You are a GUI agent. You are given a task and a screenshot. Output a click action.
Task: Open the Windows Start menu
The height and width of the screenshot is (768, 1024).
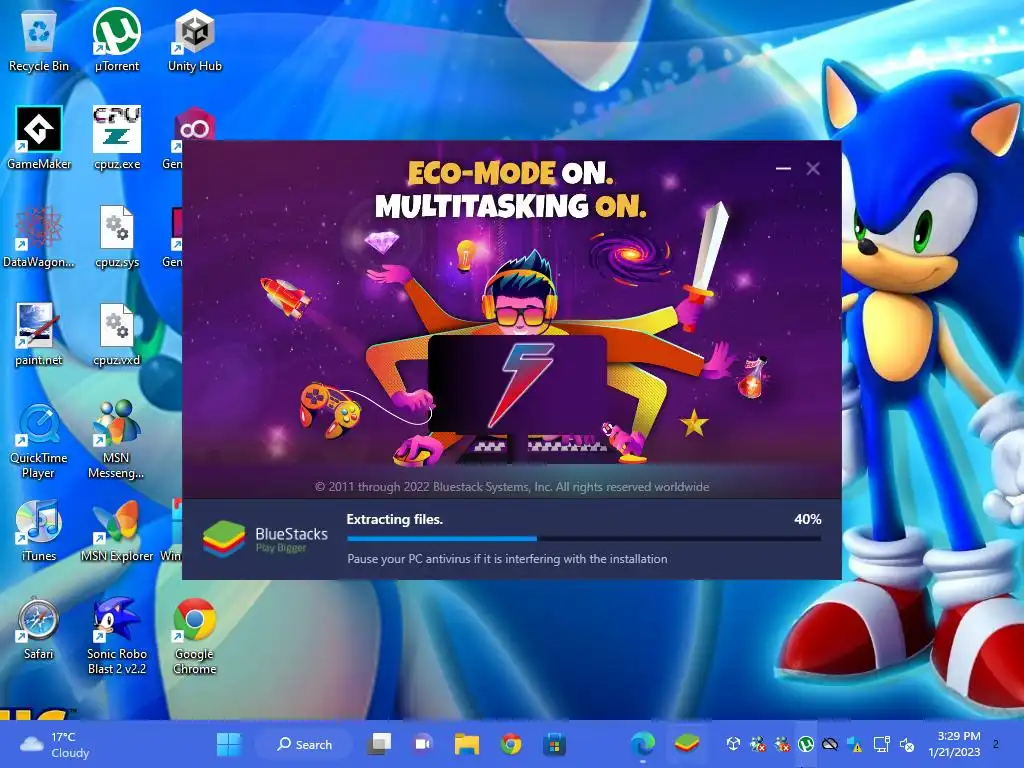[x=229, y=744]
